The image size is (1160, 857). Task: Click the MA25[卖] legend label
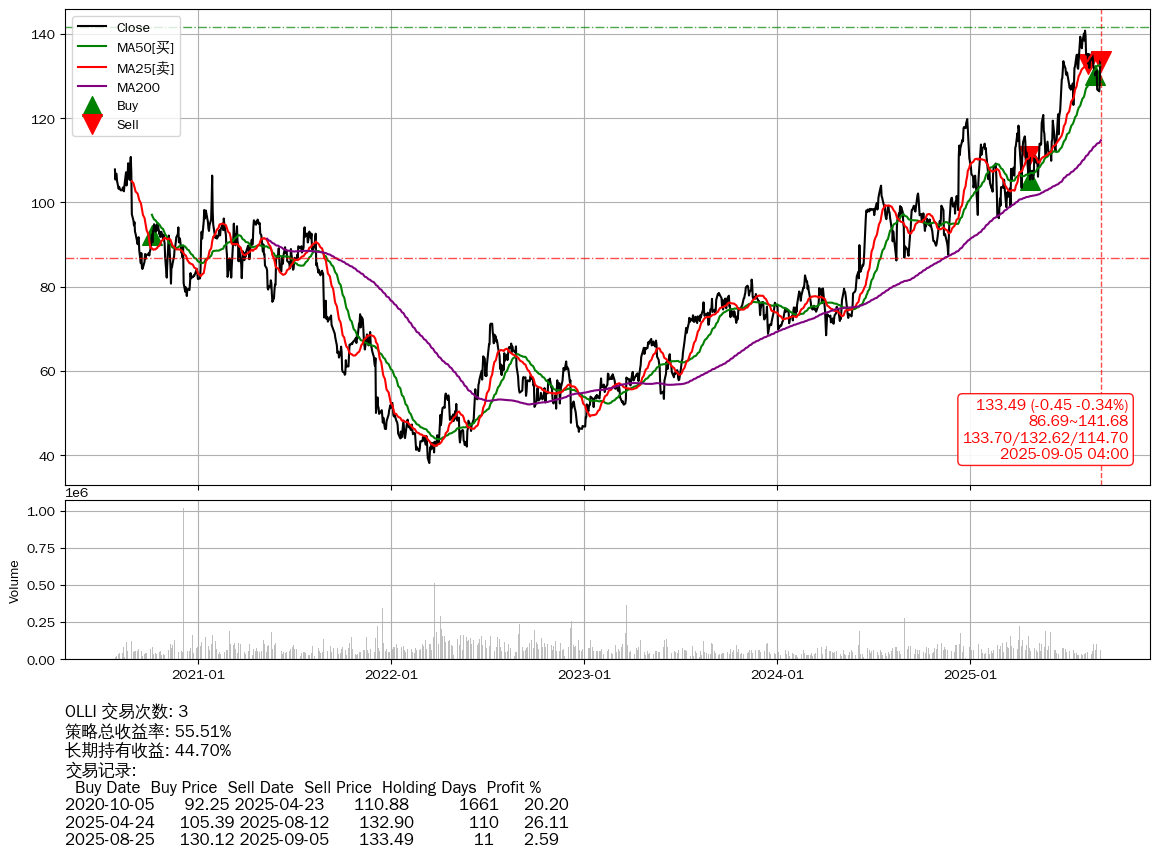[x=145, y=68]
